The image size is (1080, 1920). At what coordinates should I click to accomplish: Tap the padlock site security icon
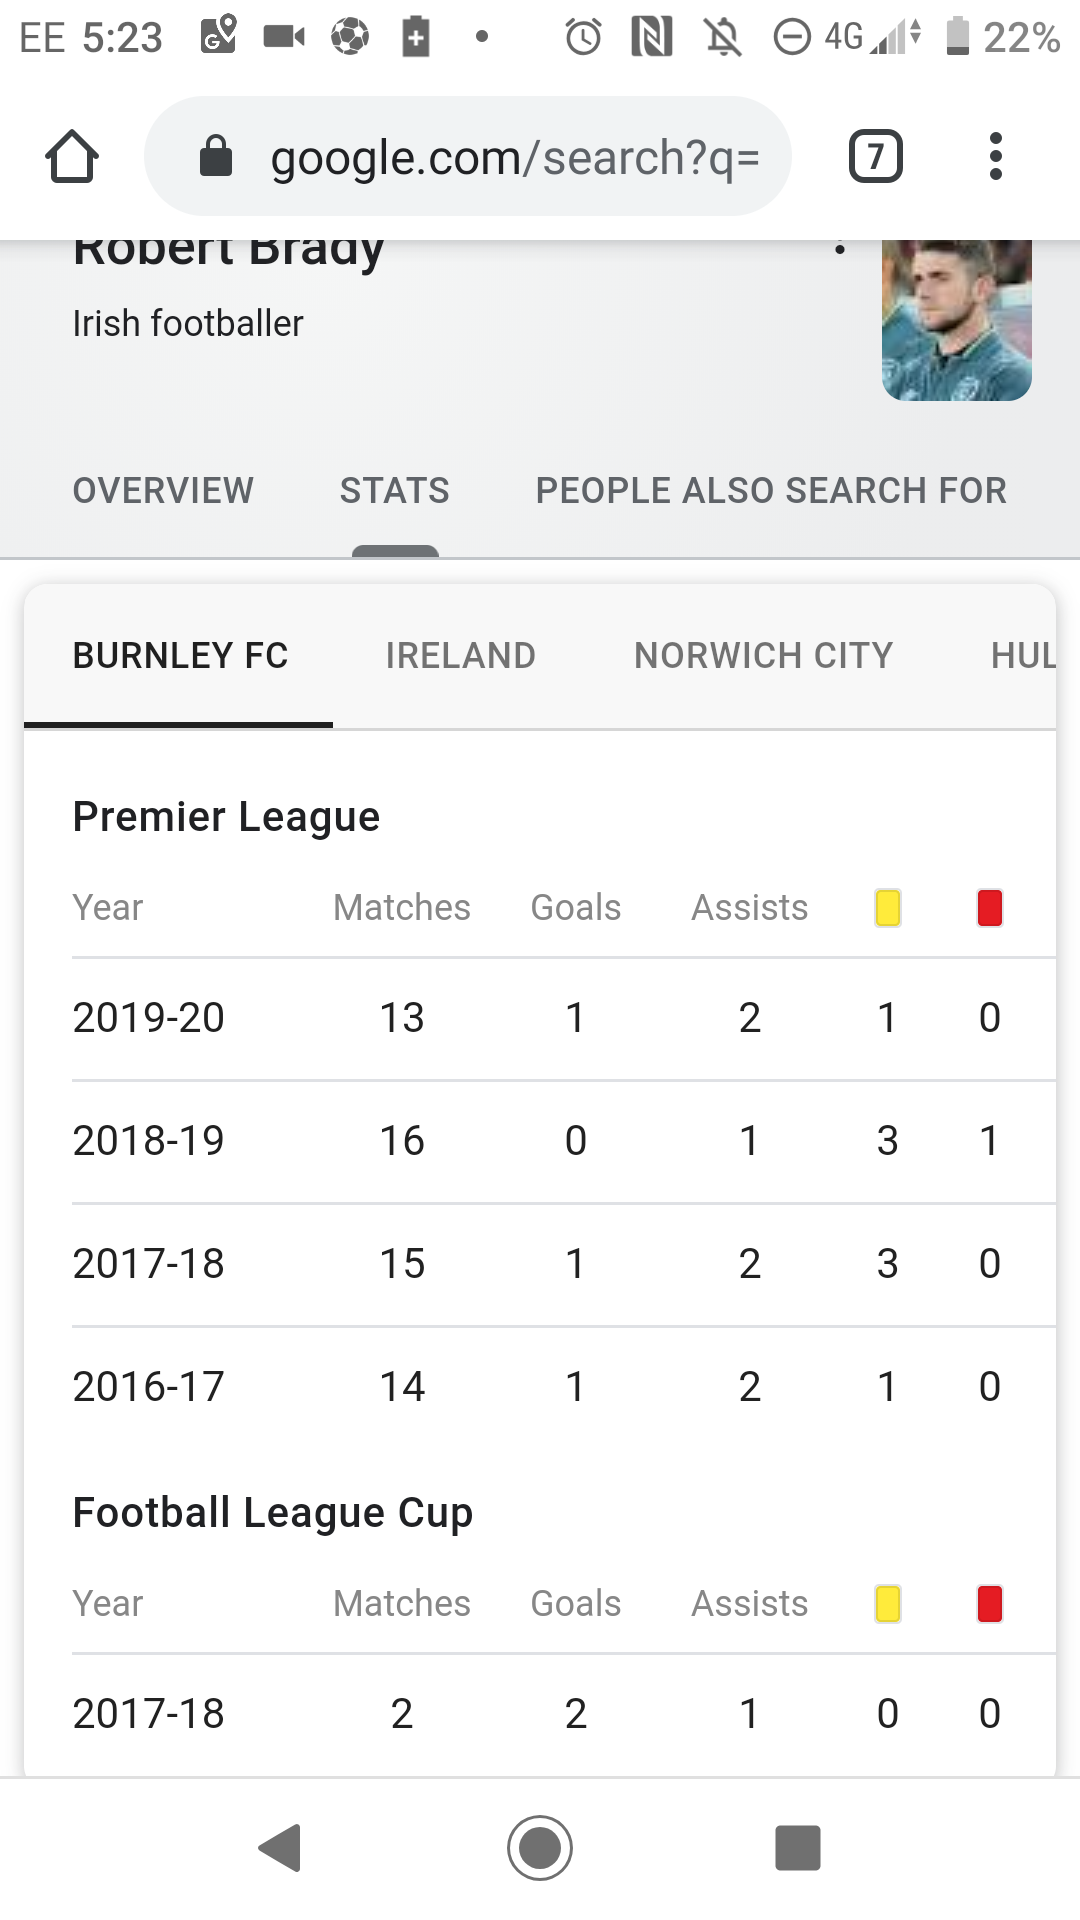click(216, 157)
